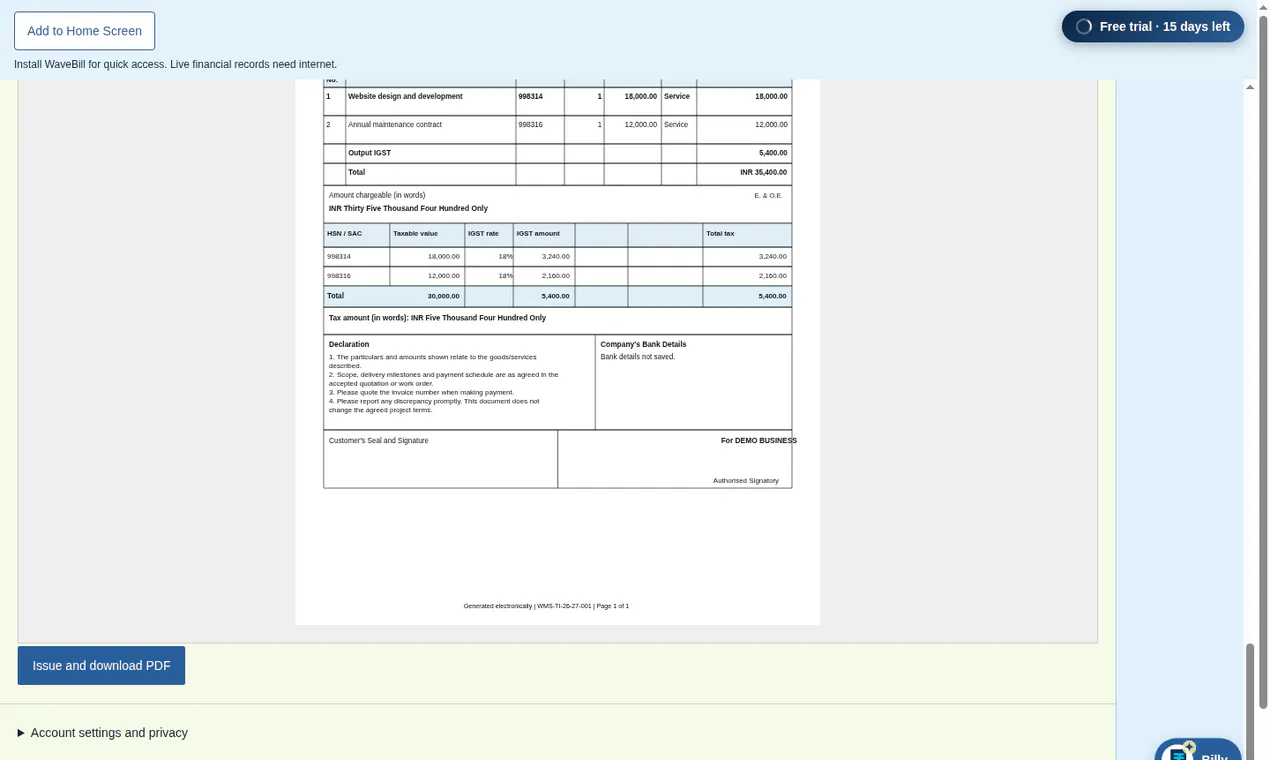Click taxable value total 30,000.00
Screen dimensions: 1270x760
tap(443, 296)
